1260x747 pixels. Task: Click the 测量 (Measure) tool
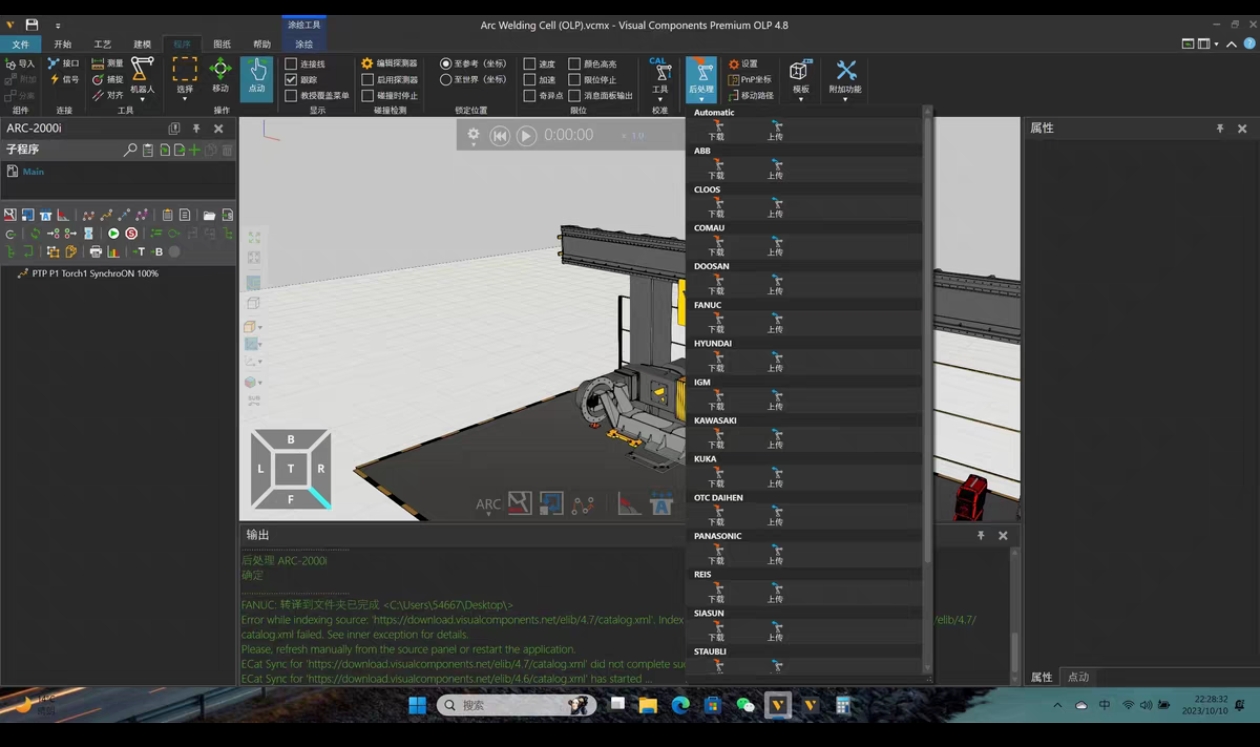coord(107,64)
